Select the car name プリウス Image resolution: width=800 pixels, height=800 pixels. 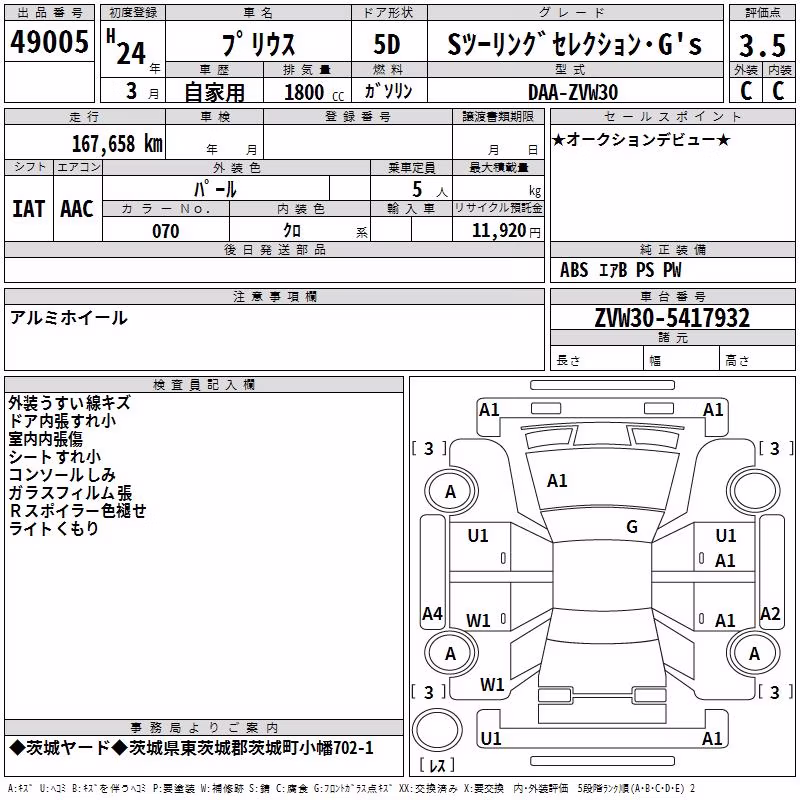pyautogui.click(x=258, y=44)
